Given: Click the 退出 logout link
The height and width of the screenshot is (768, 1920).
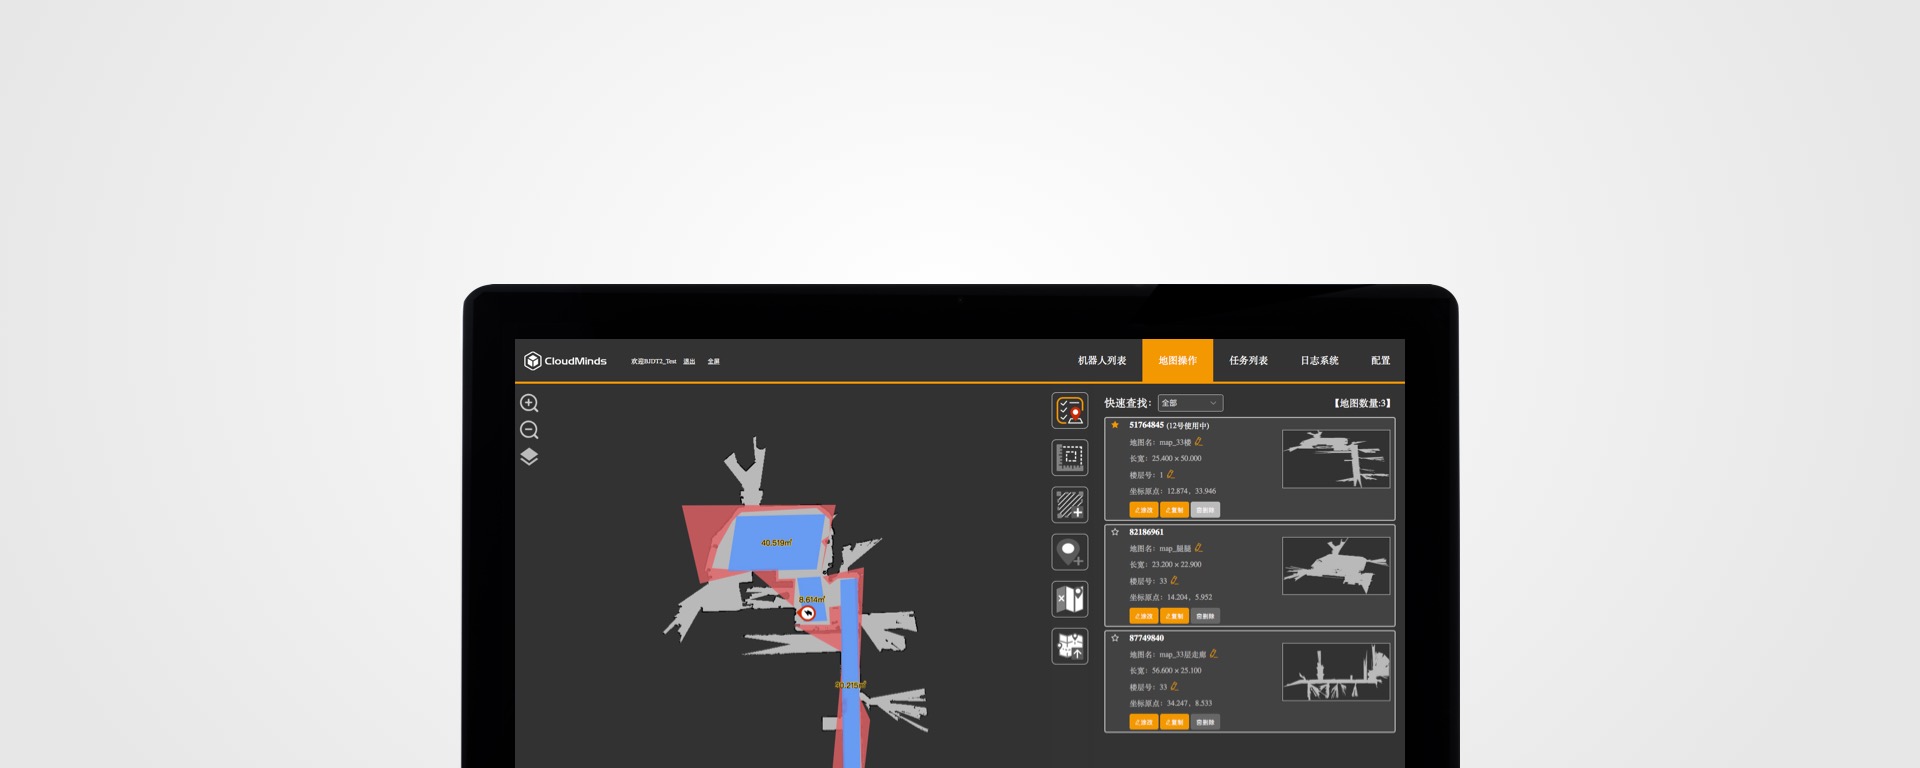Looking at the screenshot, I should click(689, 362).
